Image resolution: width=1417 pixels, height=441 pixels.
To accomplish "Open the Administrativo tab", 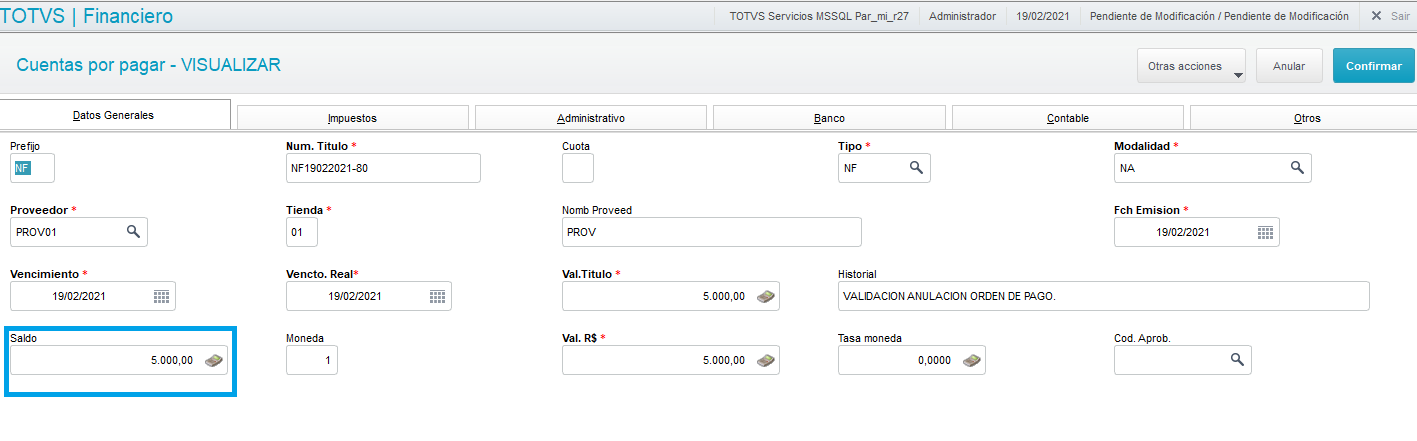I will [x=591, y=118].
